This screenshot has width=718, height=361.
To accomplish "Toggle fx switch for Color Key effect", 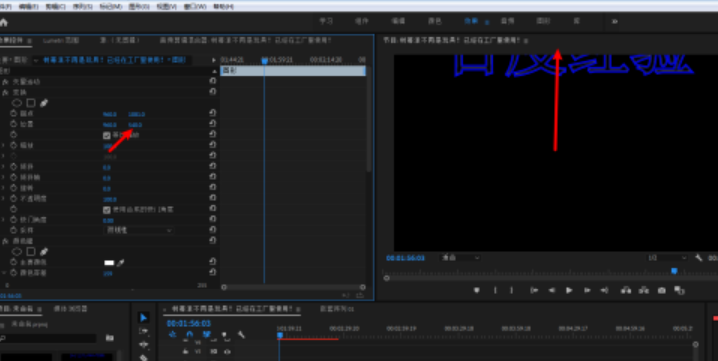I will (x=5, y=241).
